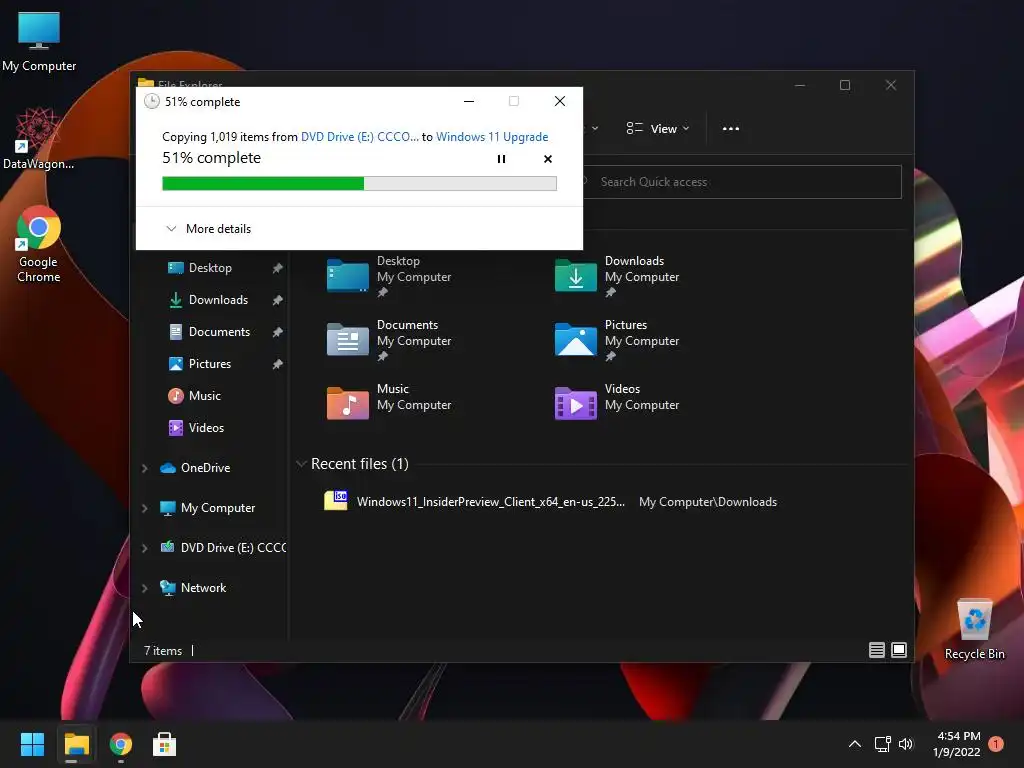
Task: Open the See more ellipsis menu
Action: (731, 129)
